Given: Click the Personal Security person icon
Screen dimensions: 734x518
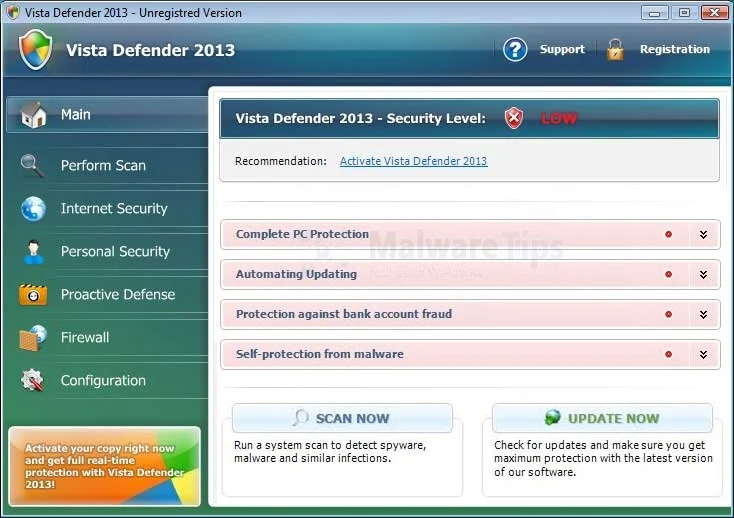Looking at the screenshot, I should pos(33,252).
